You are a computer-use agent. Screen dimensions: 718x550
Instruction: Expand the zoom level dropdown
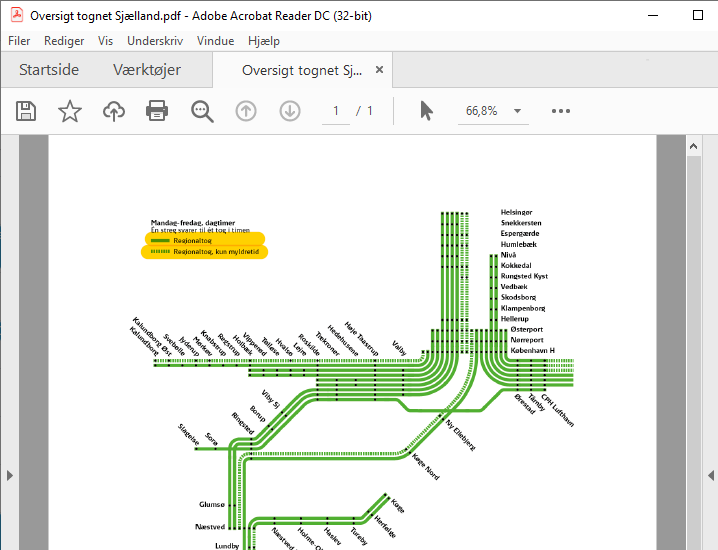(x=518, y=111)
